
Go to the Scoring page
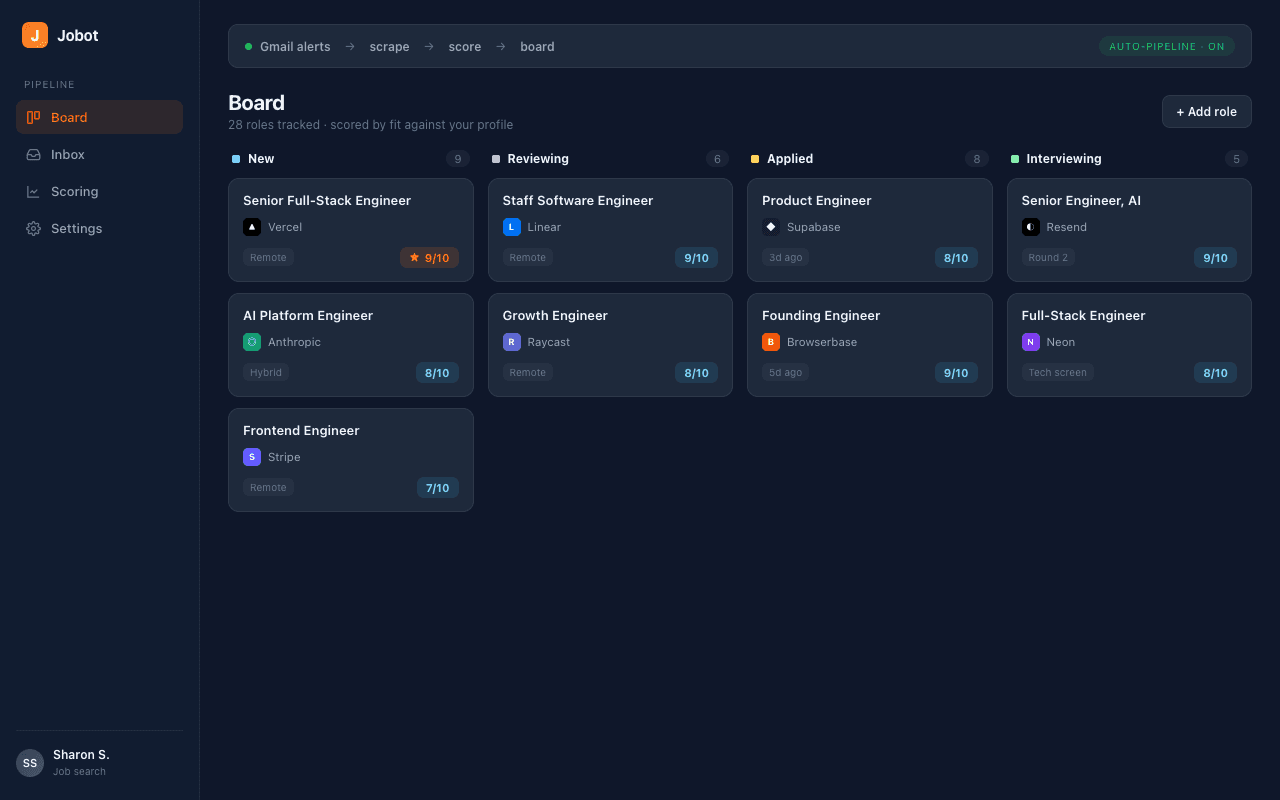[99, 191]
